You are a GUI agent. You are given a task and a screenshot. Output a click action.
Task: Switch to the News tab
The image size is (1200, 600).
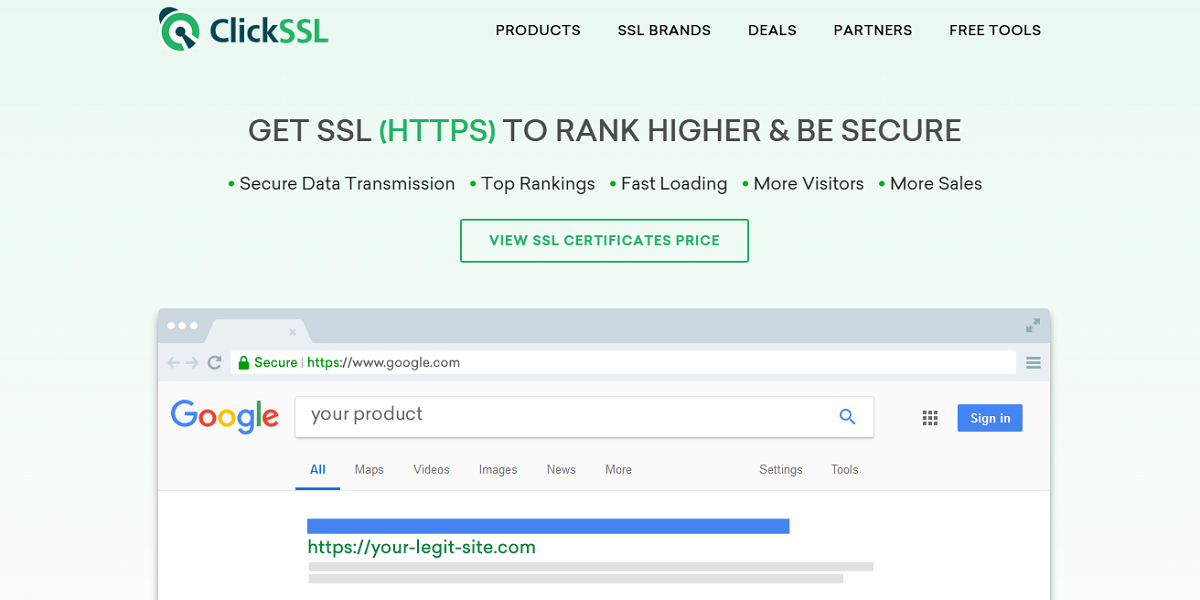[x=561, y=470]
